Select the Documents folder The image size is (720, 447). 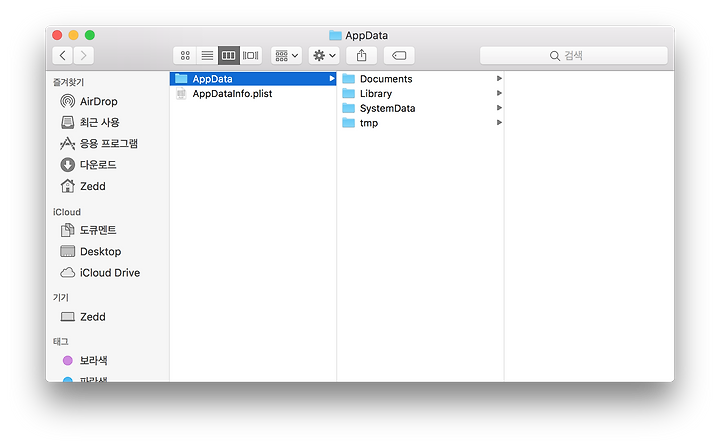click(420, 79)
